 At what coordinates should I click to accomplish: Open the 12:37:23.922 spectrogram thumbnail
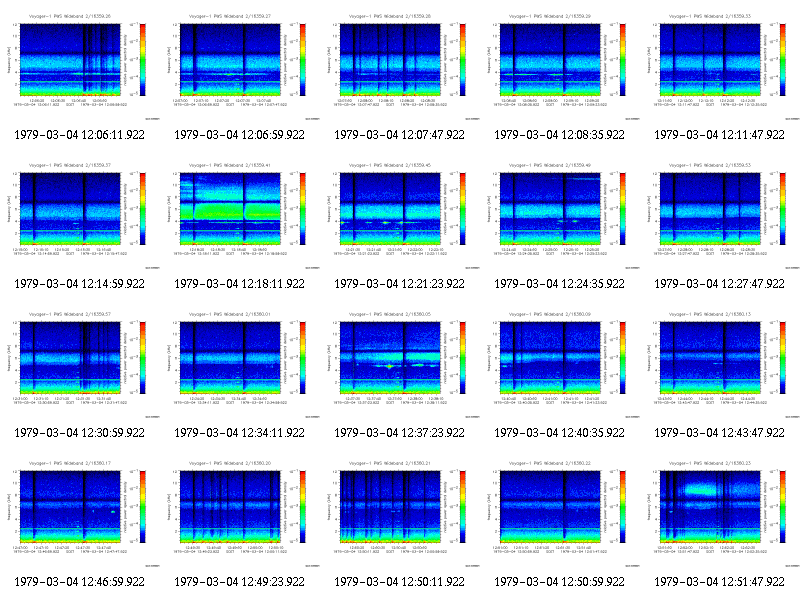pos(400,365)
